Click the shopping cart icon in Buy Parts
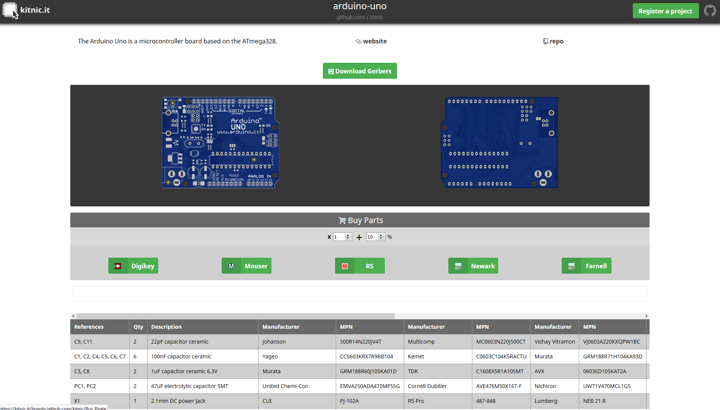 342,220
